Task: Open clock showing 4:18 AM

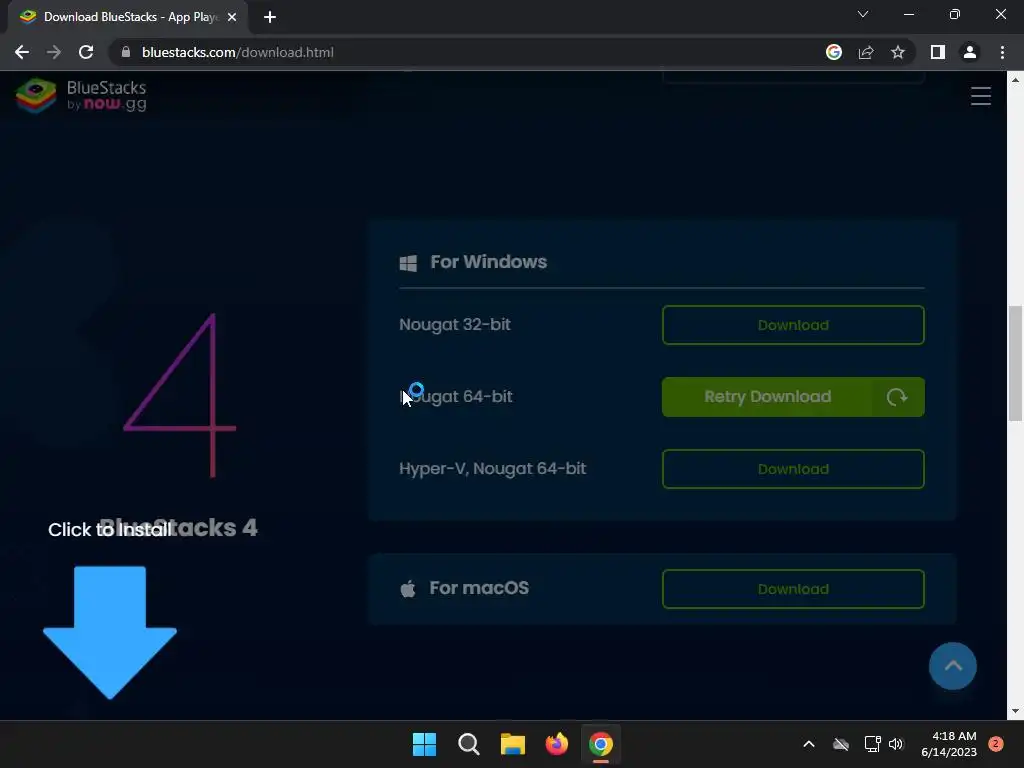Action: tap(949, 744)
